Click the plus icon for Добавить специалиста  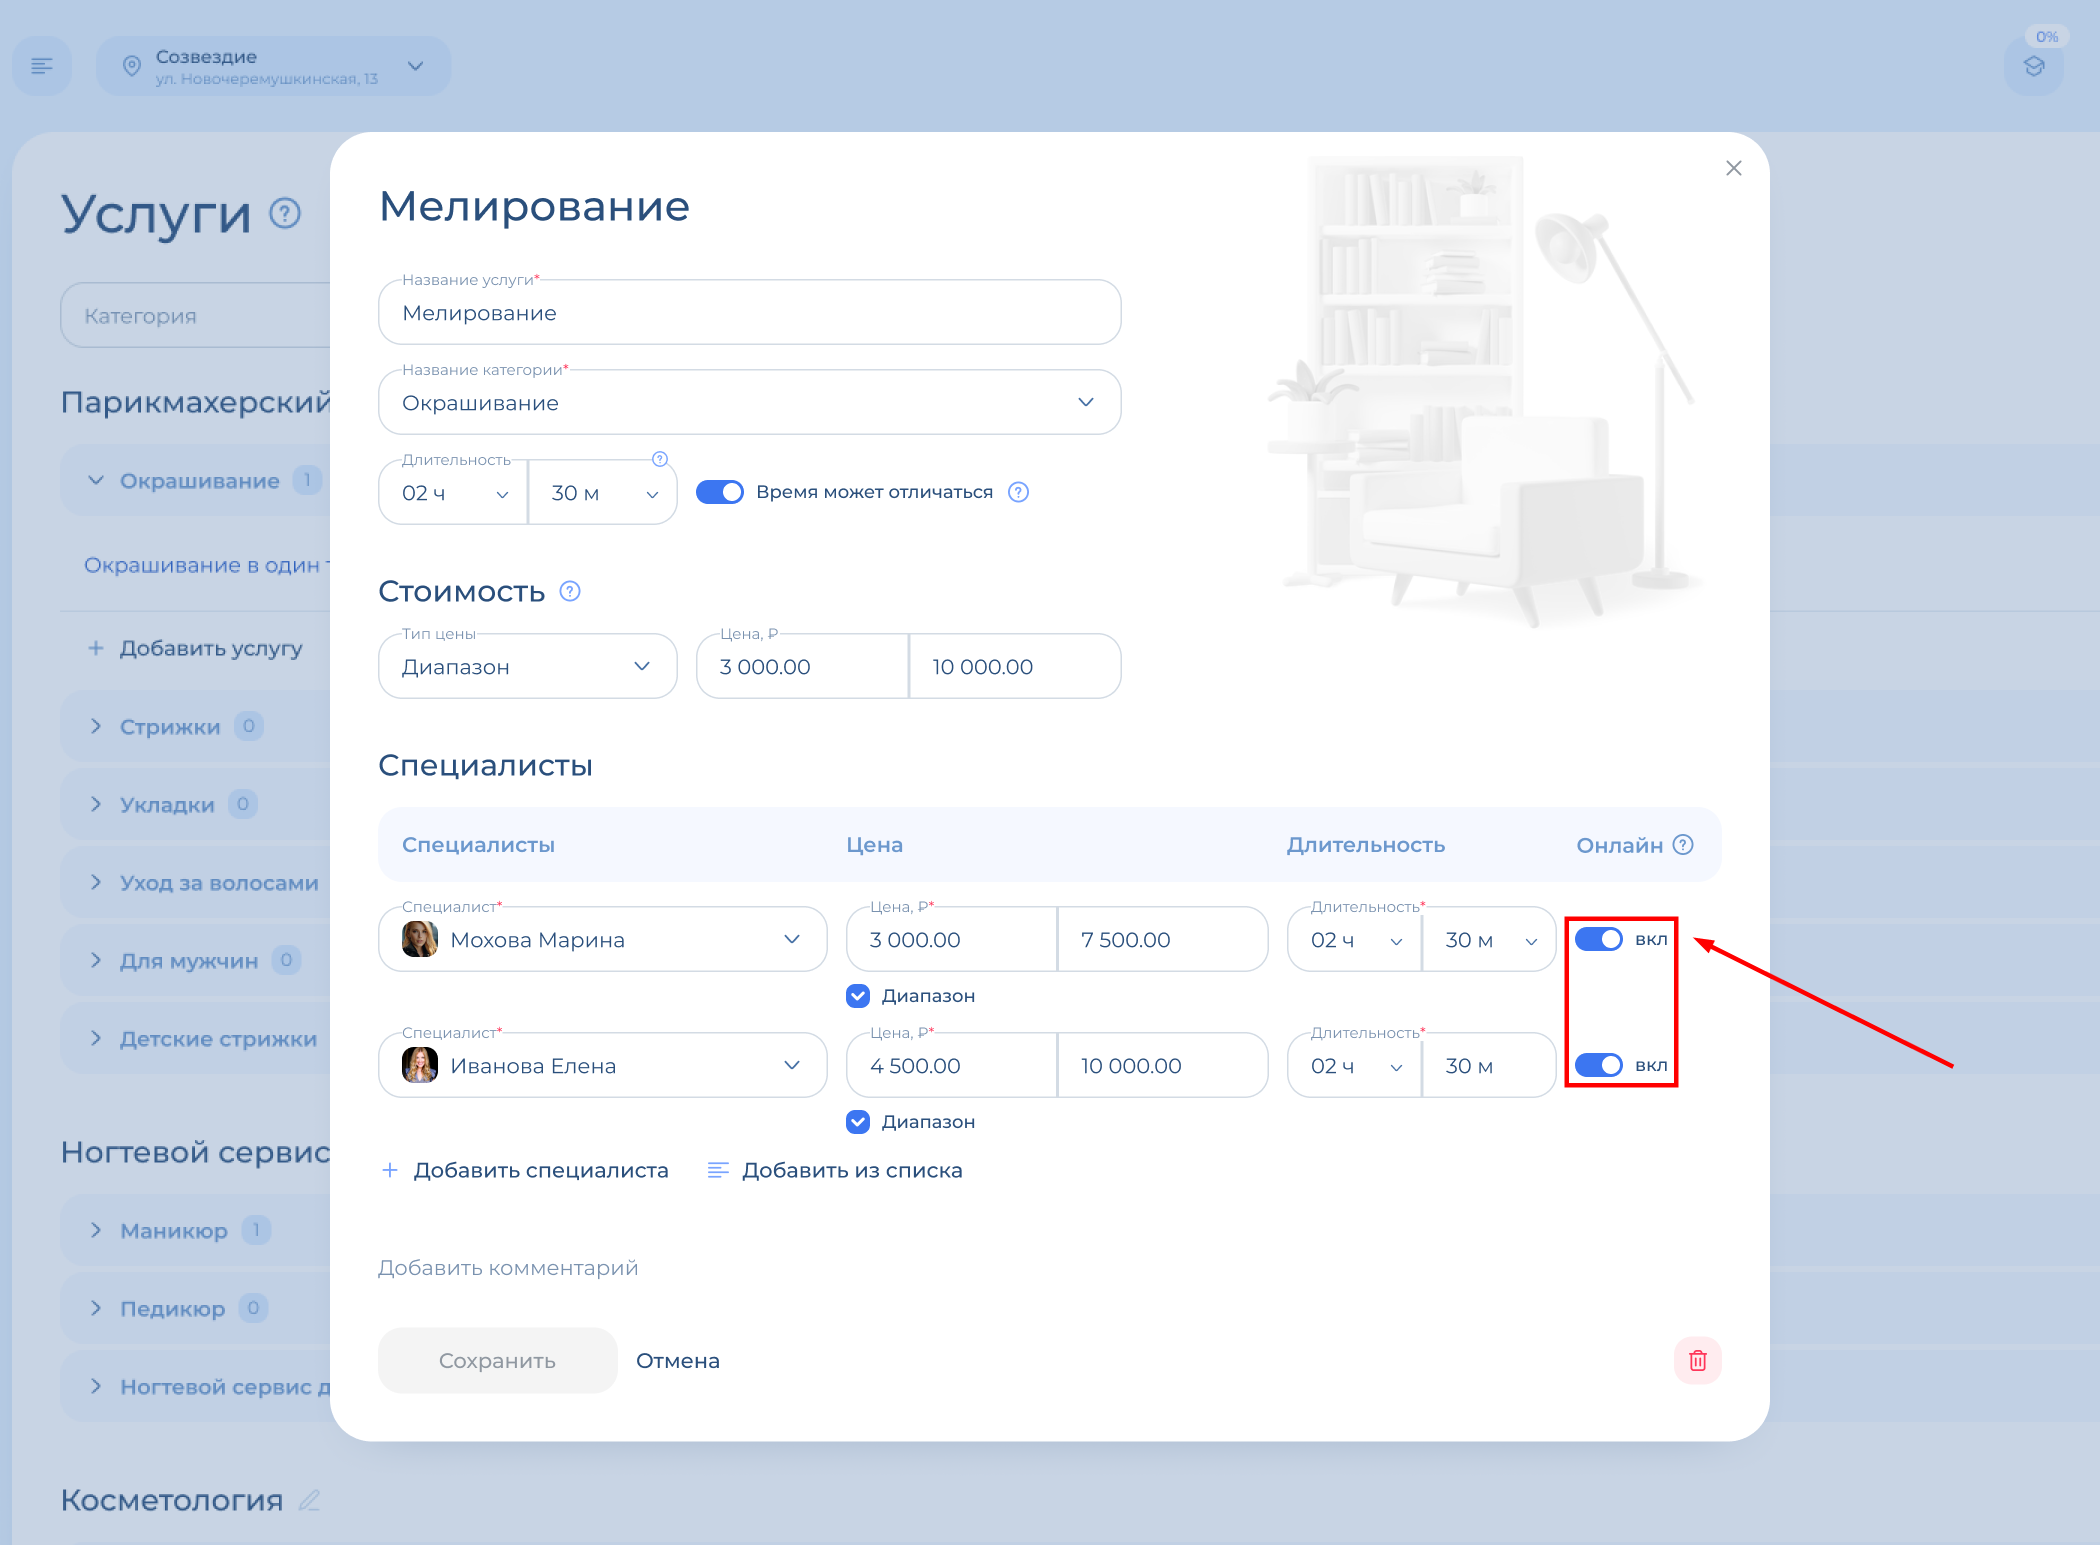pyautogui.click(x=390, y=1170)
